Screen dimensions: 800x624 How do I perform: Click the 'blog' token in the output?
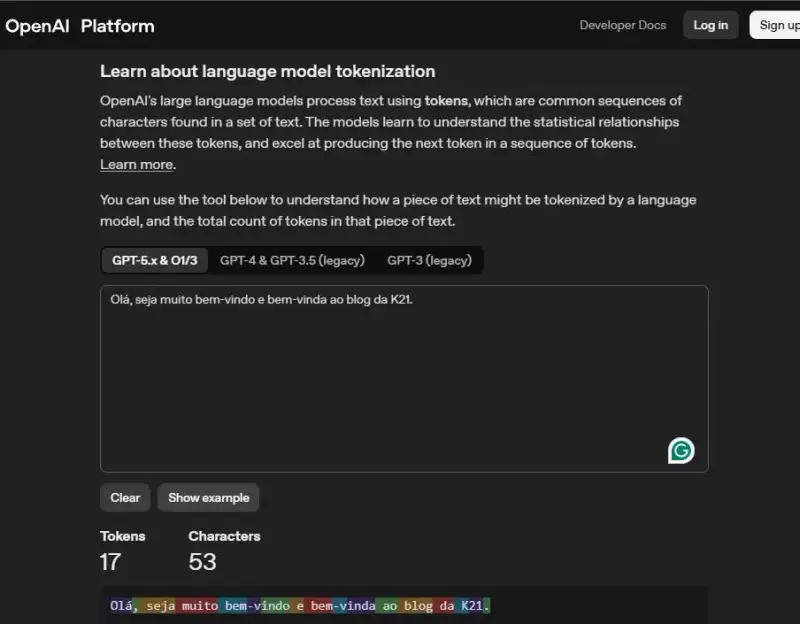(x=415, y=606)
